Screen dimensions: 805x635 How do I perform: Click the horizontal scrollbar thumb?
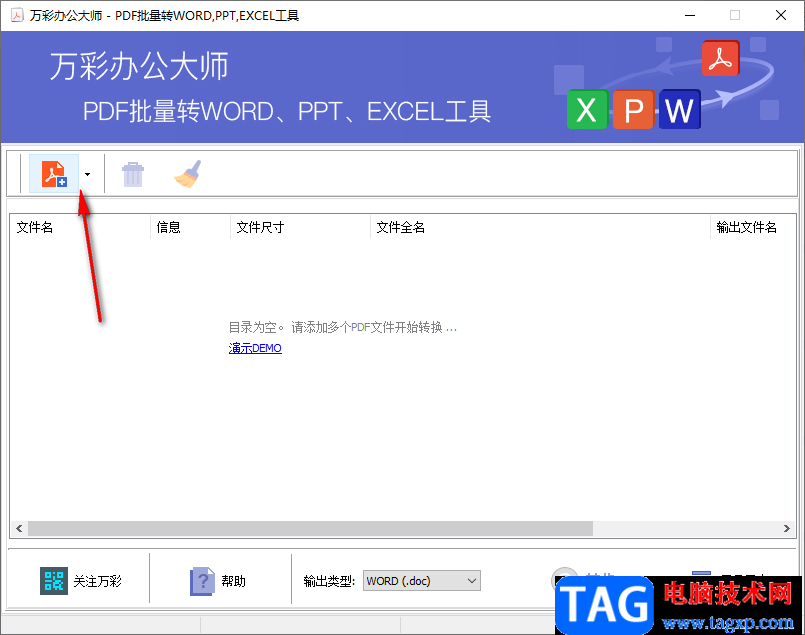pyautogui.click(x=310, y=528)
